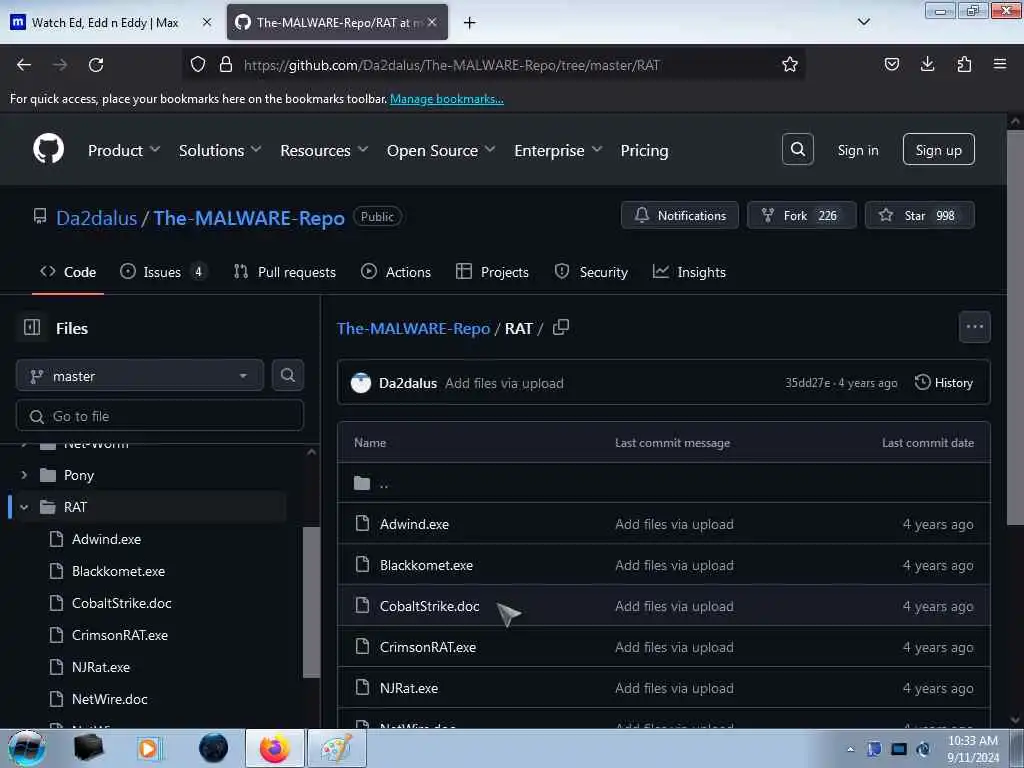Select Blackkomet.exe in sidebar tree
Image resolution: width=1024 pixels, height=768 pixels.
tap(118, 571)
